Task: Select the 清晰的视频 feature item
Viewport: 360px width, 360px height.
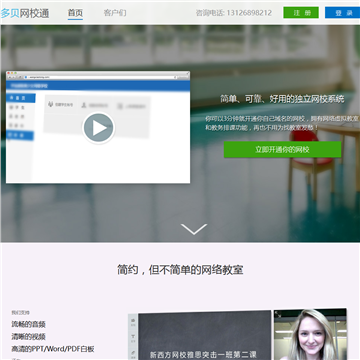Action: click(29, 337)
